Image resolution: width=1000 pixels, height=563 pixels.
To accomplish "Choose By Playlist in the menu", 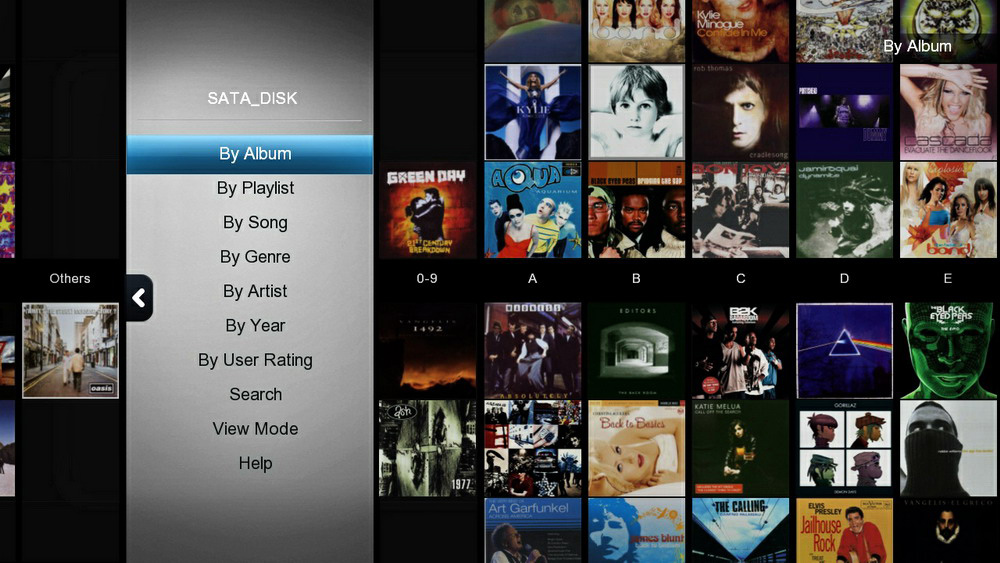I will 255,188.
